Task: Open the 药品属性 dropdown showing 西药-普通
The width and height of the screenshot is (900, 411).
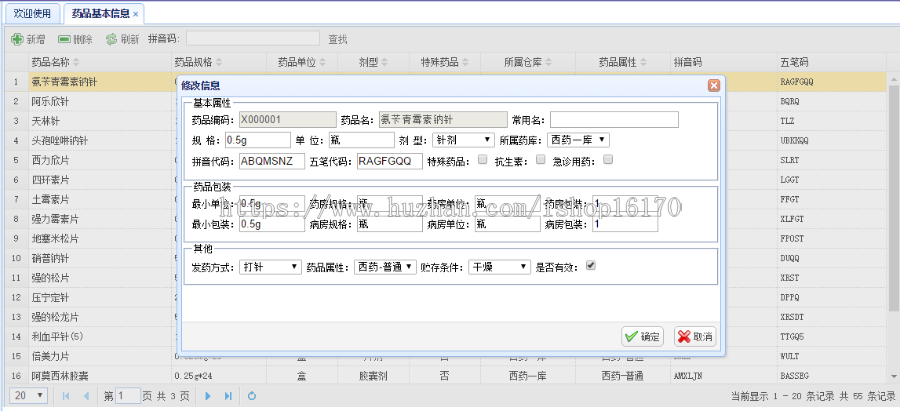Action: click(385, 267)
